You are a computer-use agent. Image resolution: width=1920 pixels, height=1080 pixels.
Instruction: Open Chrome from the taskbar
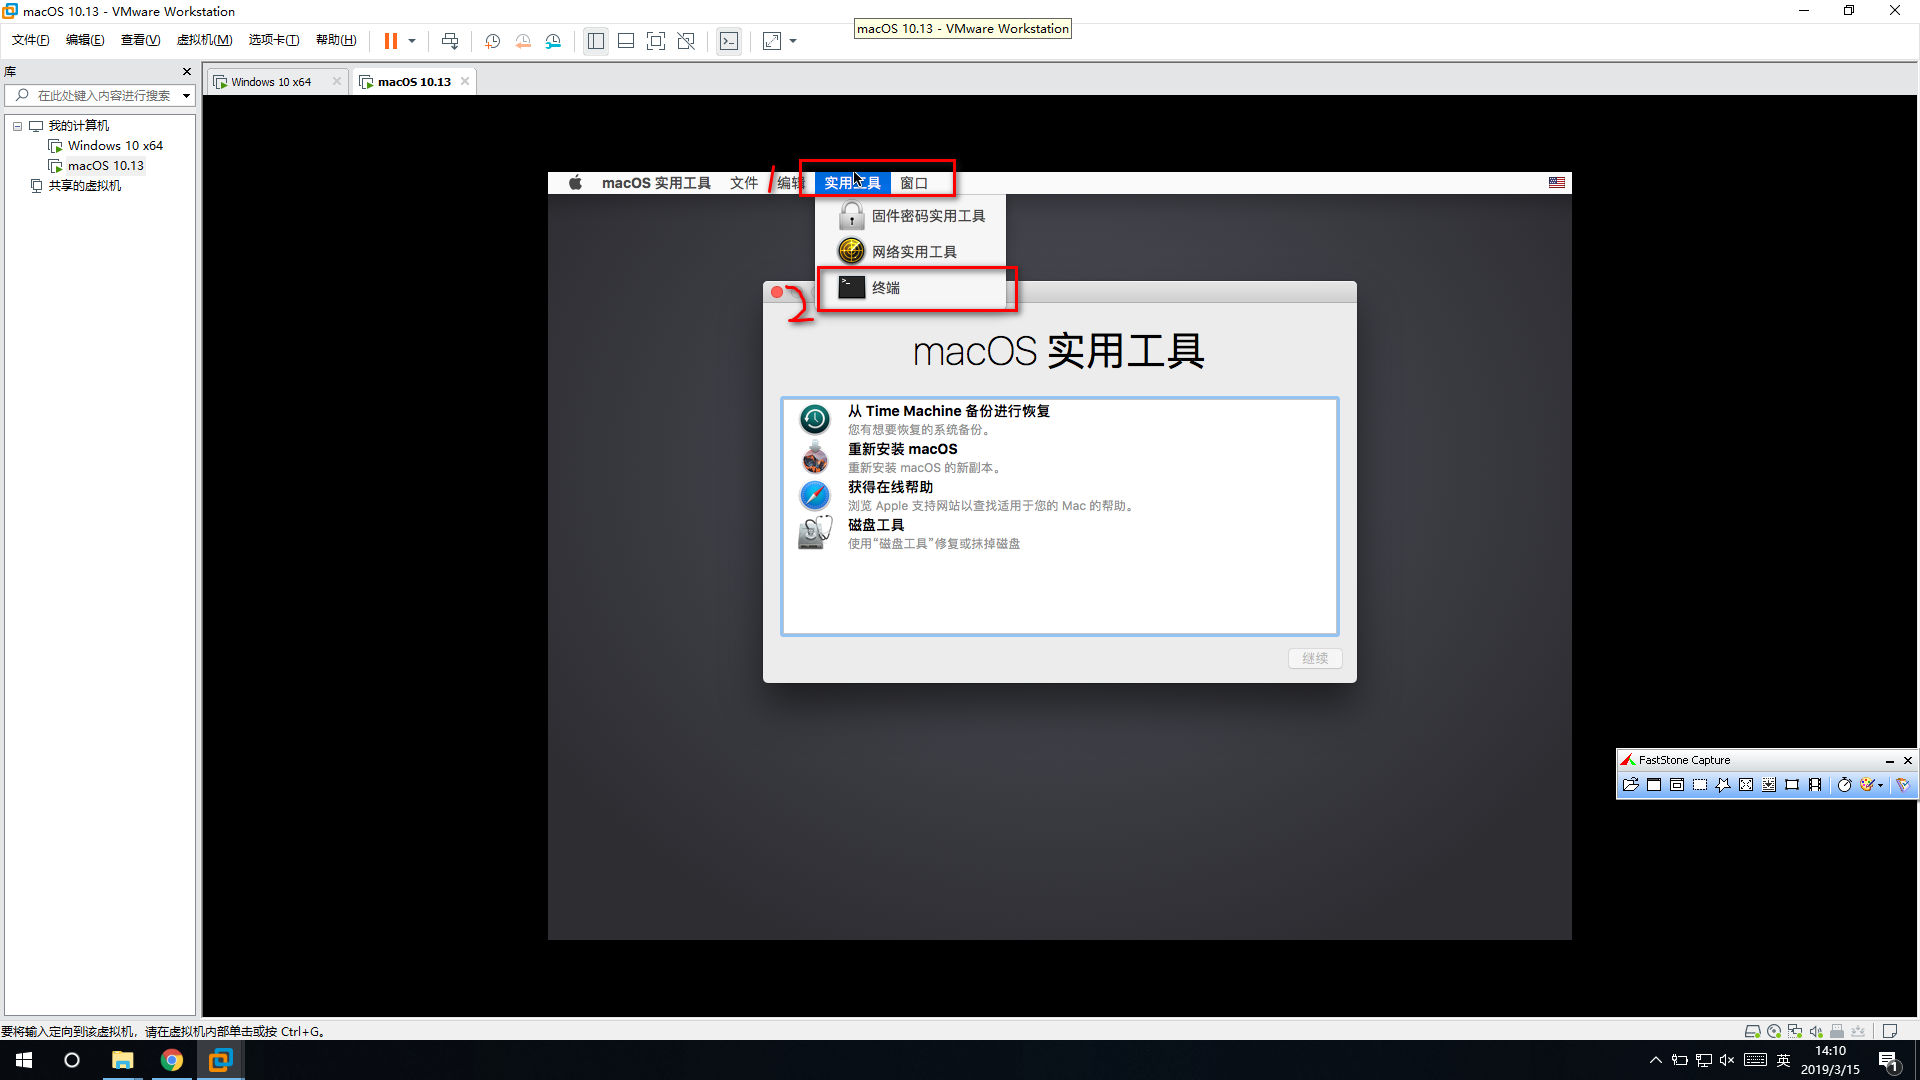[172, 1060]
